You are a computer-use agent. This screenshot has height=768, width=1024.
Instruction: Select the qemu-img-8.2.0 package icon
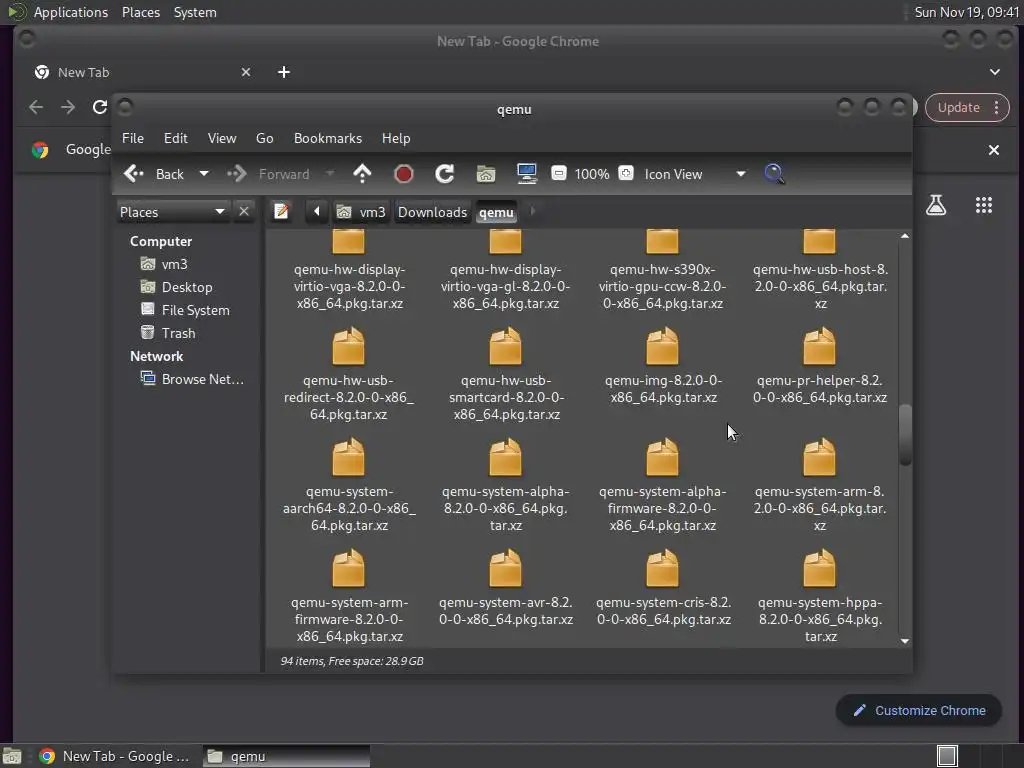[662, 346]
